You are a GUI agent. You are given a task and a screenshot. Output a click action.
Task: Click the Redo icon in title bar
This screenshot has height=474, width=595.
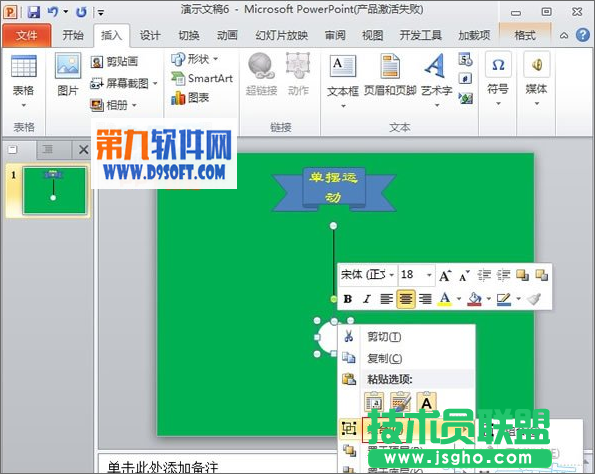pyautogui.click(x=81, y=12)
